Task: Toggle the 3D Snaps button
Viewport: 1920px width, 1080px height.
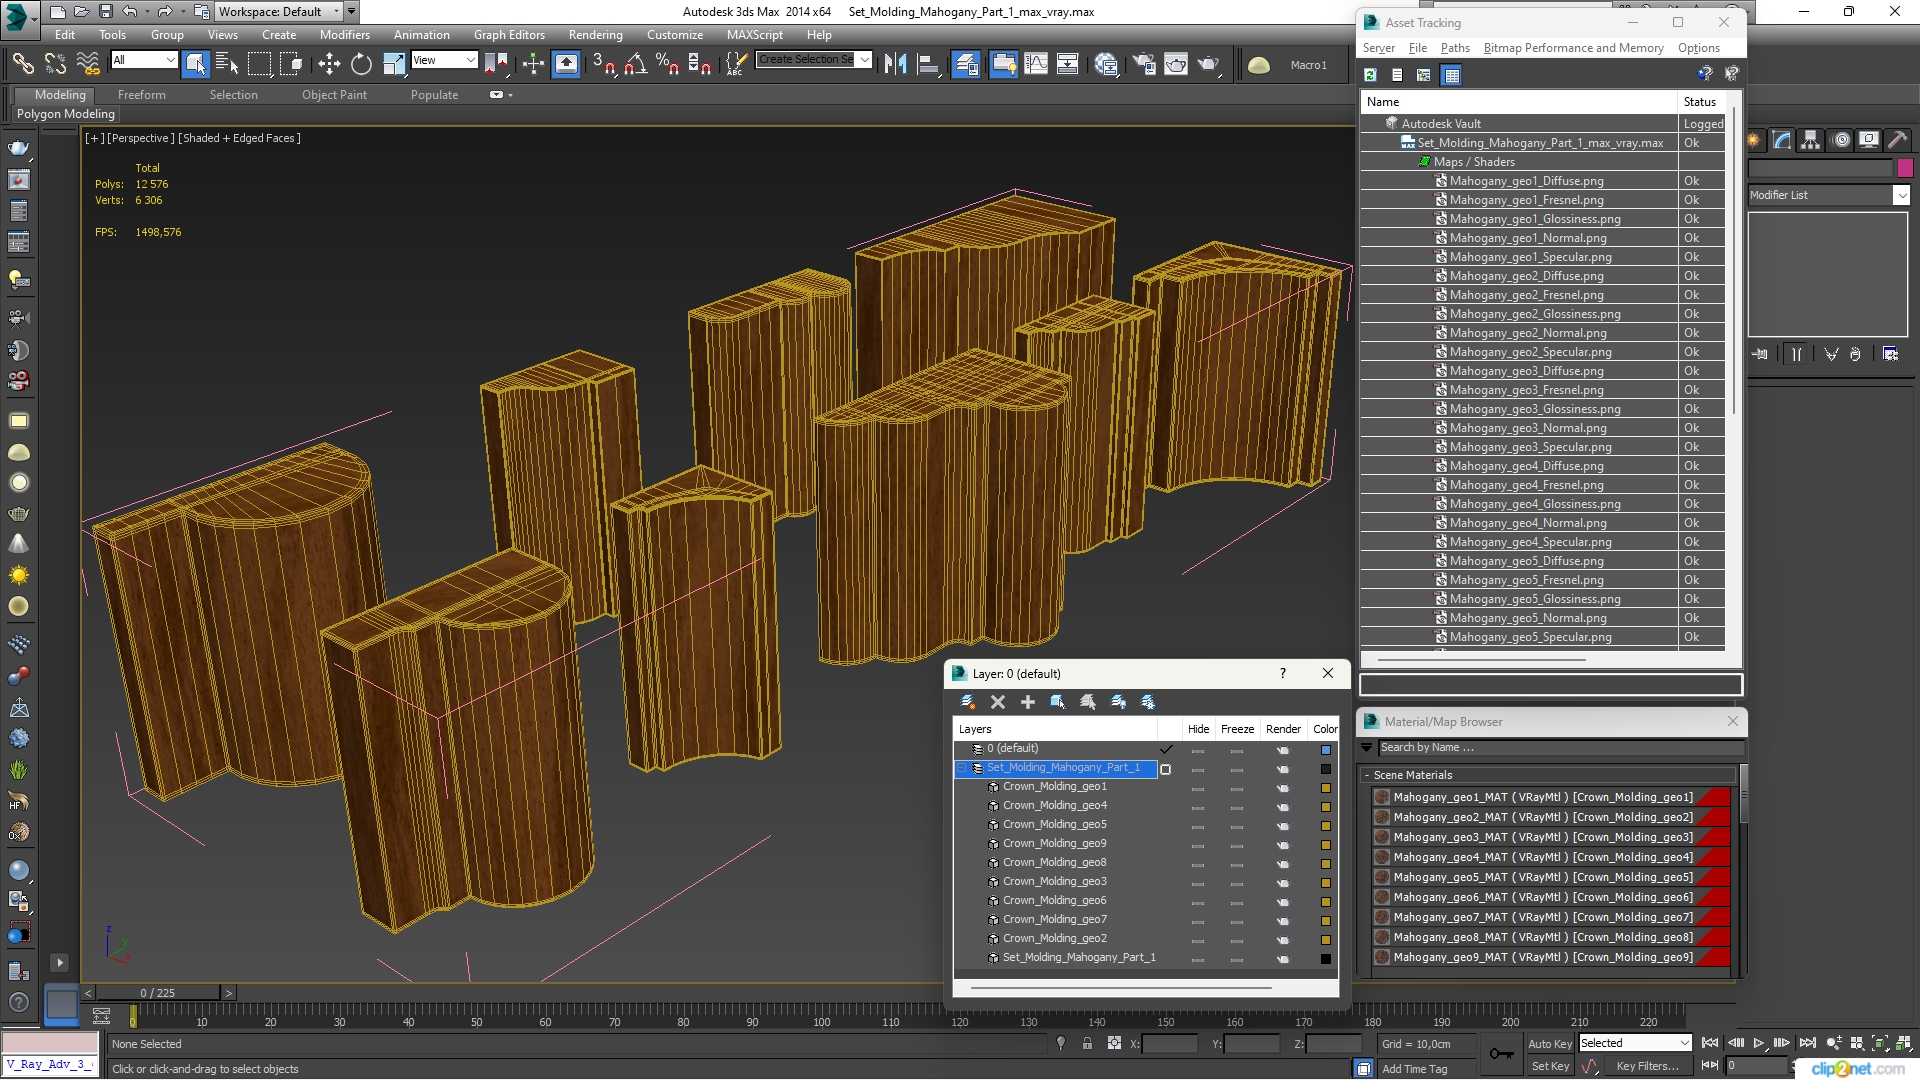Action: pos(603,64)
